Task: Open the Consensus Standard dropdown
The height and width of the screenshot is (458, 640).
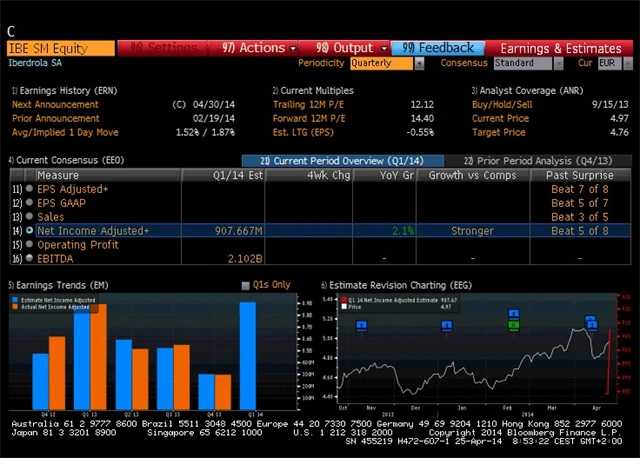Action: click(x=526, y=63)
